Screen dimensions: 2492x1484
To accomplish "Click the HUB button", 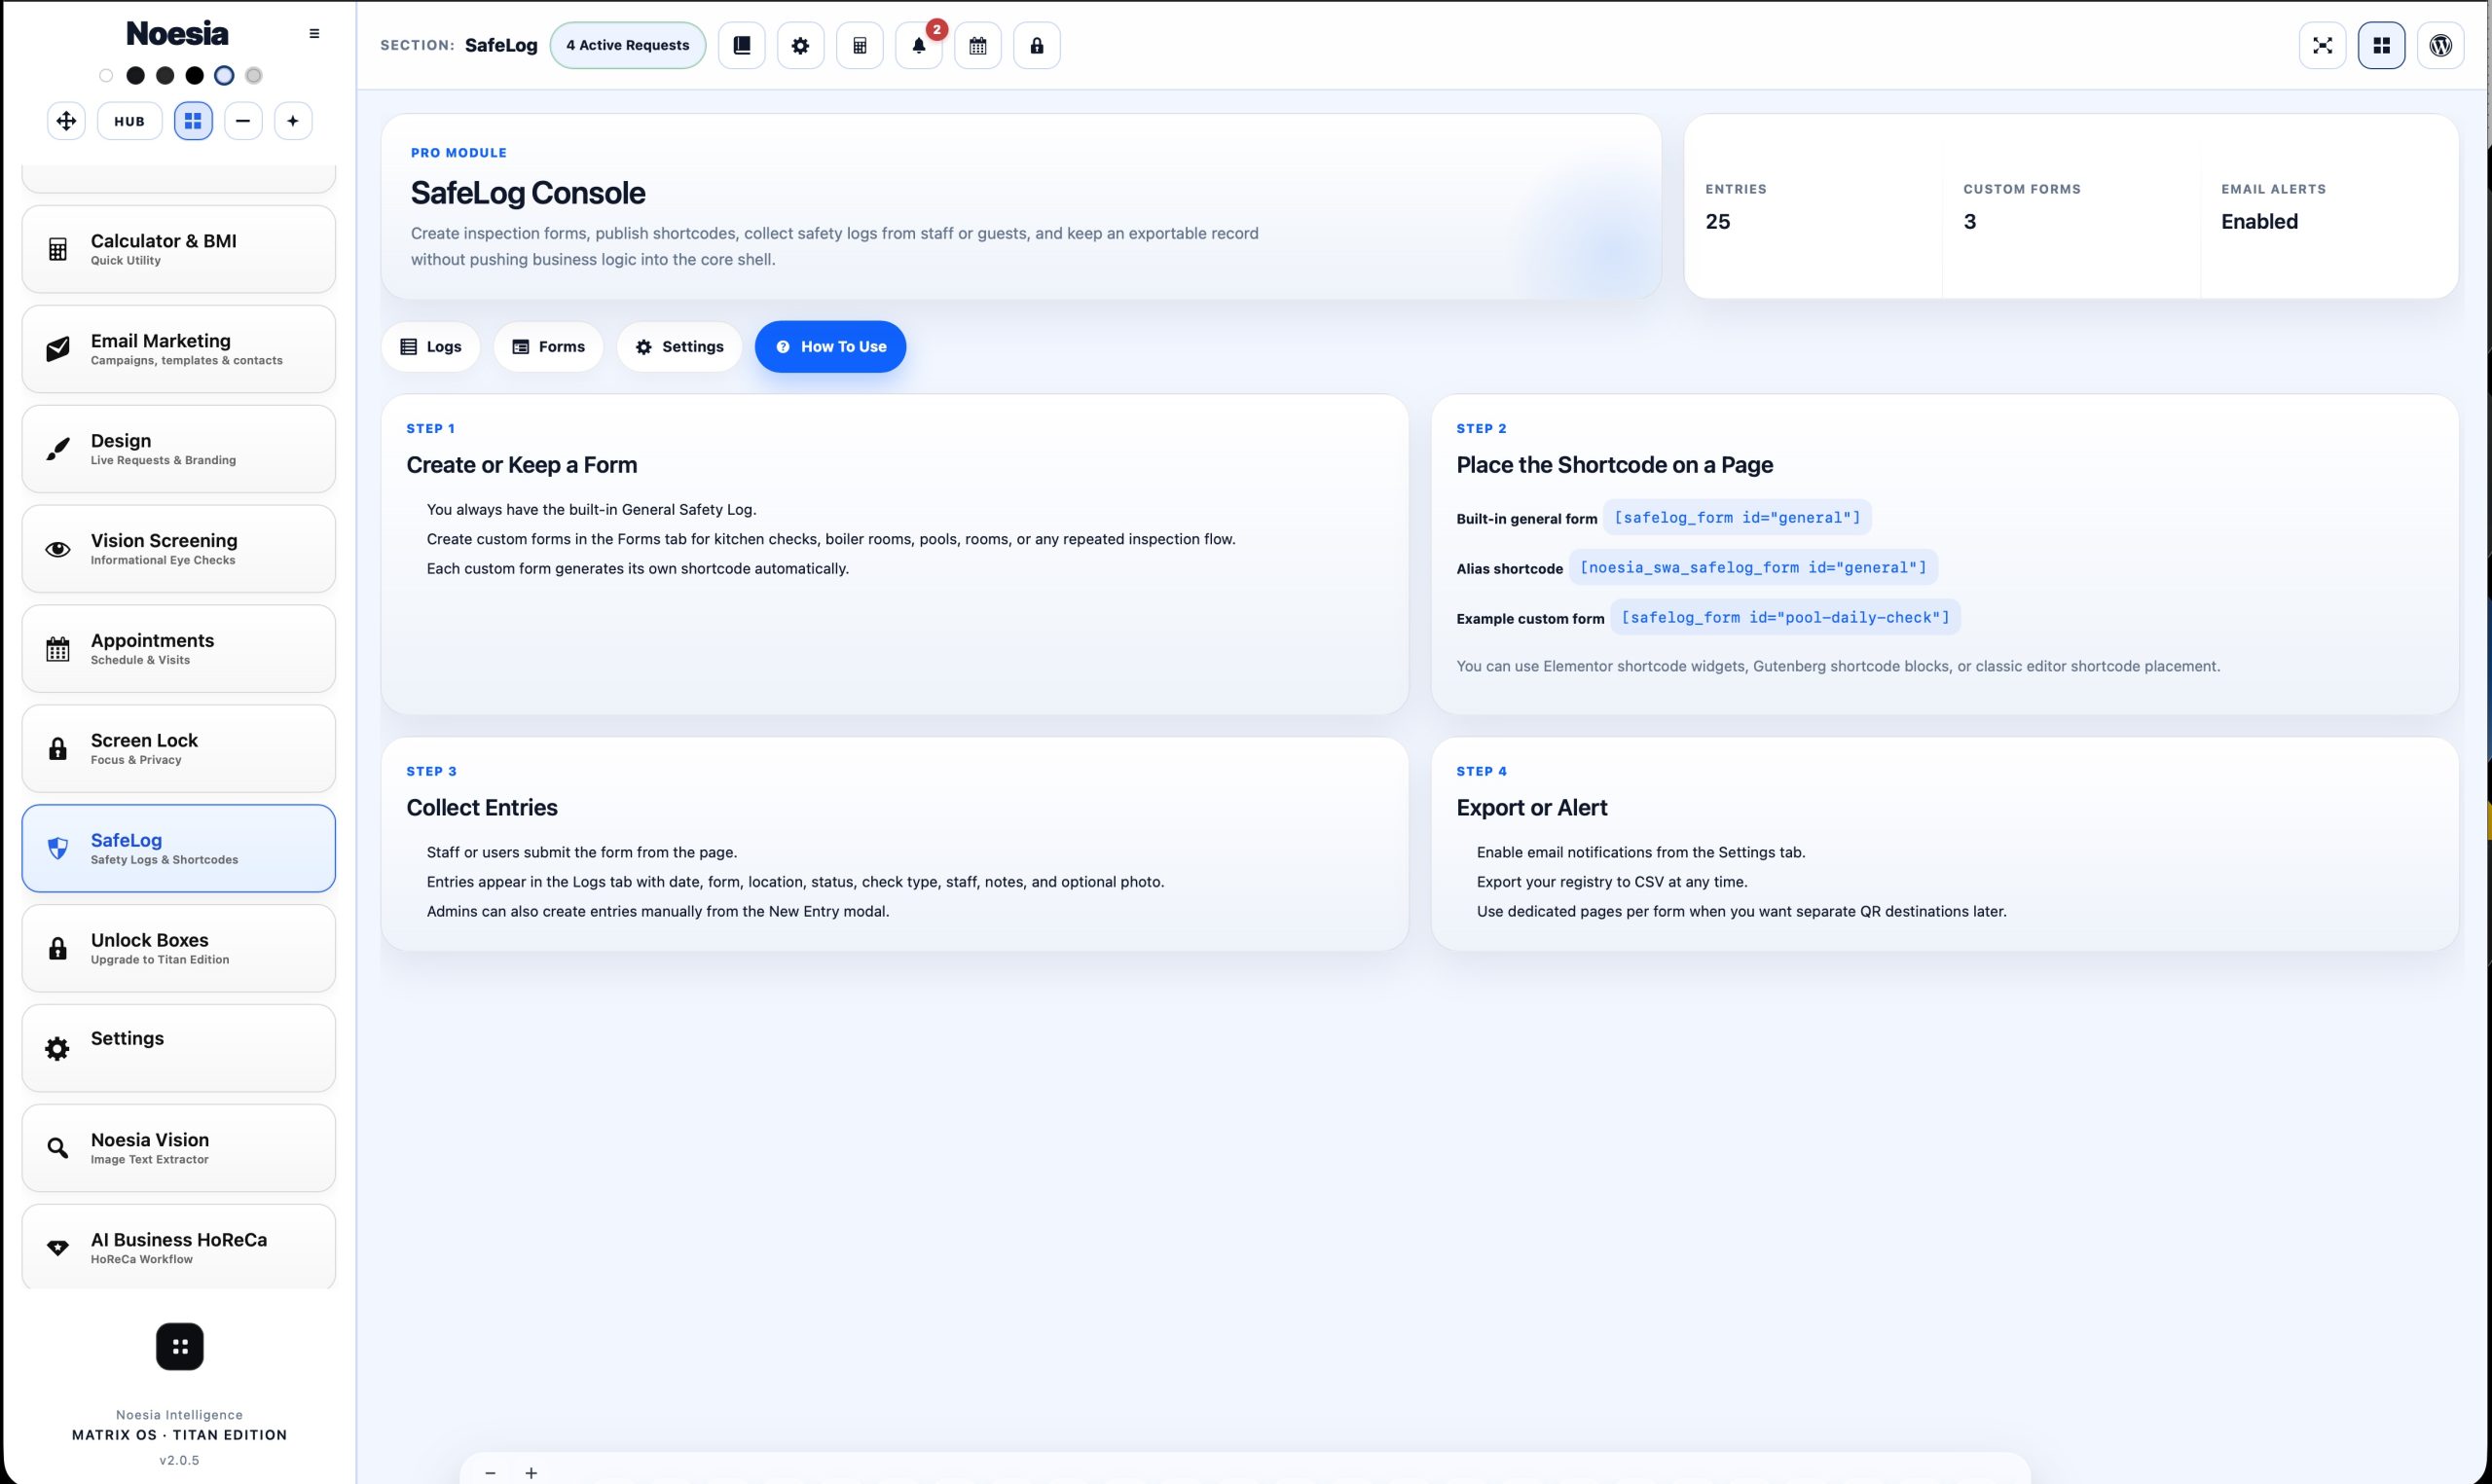I will 129,121.
